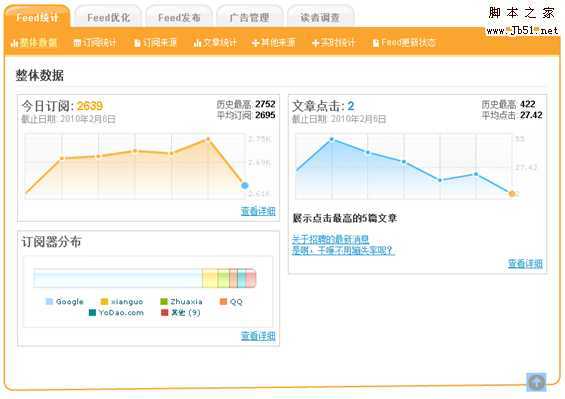This screenshot has height=399, width=565.
Task: Open 订阅统计 in the orange sub-menu
Action: coord(95,43)
